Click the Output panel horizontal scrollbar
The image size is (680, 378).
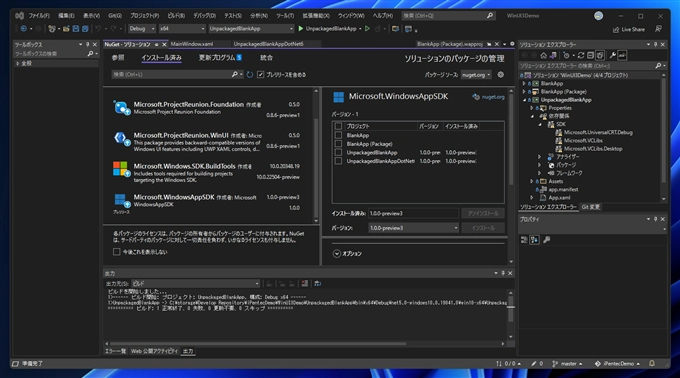258,344
